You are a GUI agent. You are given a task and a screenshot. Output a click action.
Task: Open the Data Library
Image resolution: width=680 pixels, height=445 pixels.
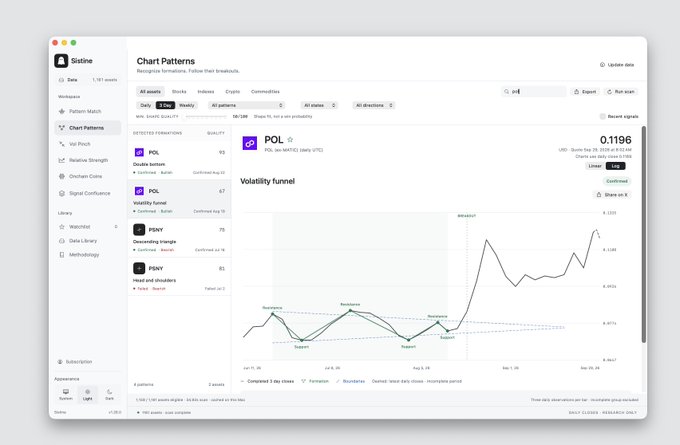[x=88, y=241]
